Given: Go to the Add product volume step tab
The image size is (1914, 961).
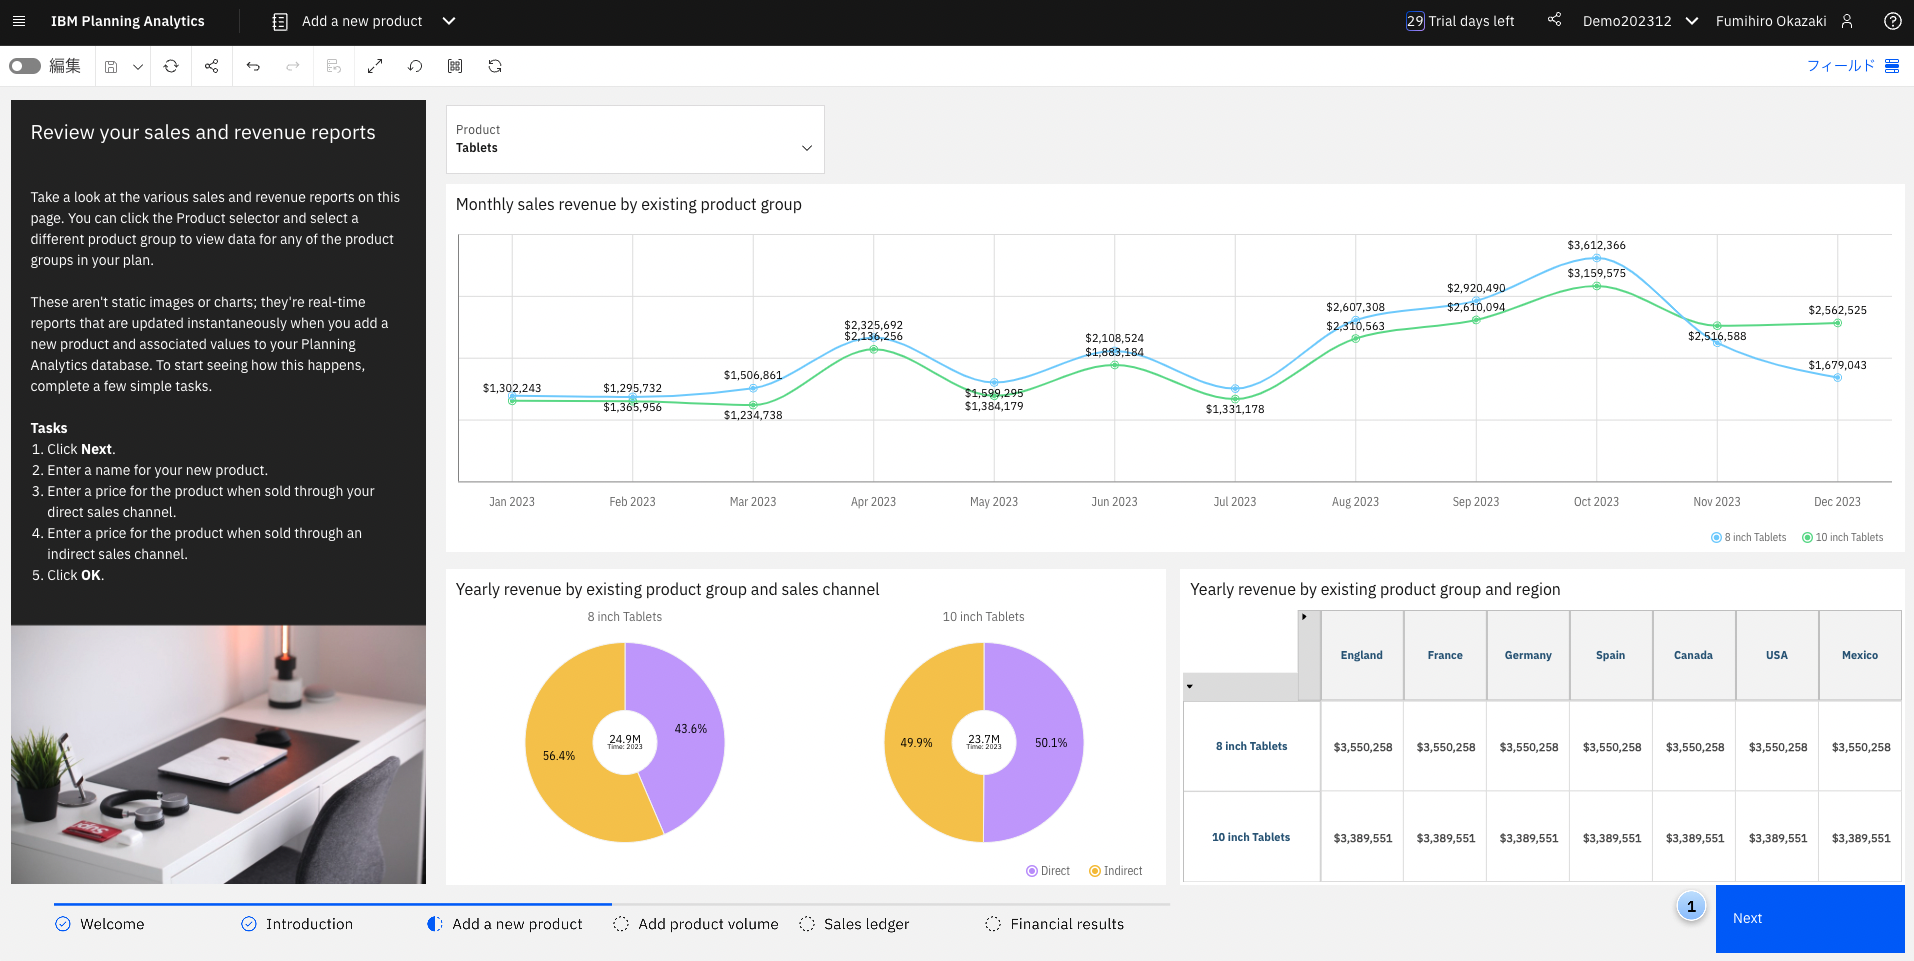Looking at the screenshot, I should tap(696, 924).
